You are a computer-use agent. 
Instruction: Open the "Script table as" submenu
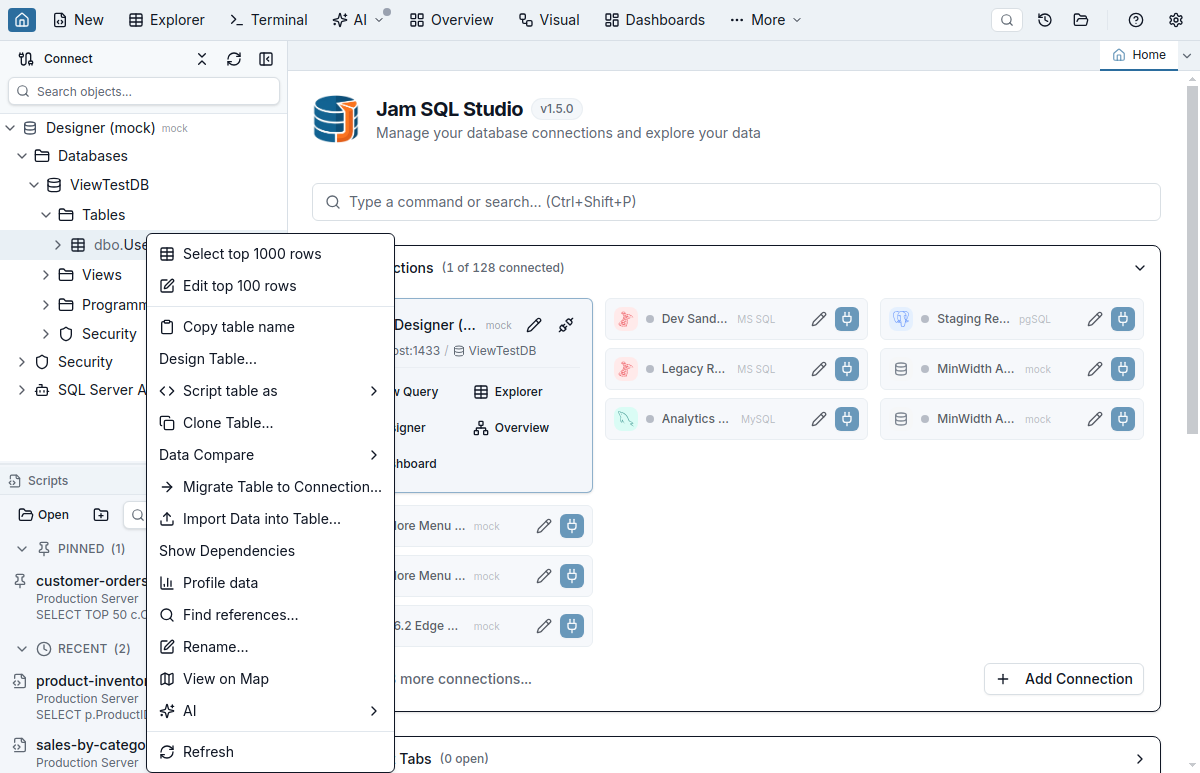tap(270, 391)
